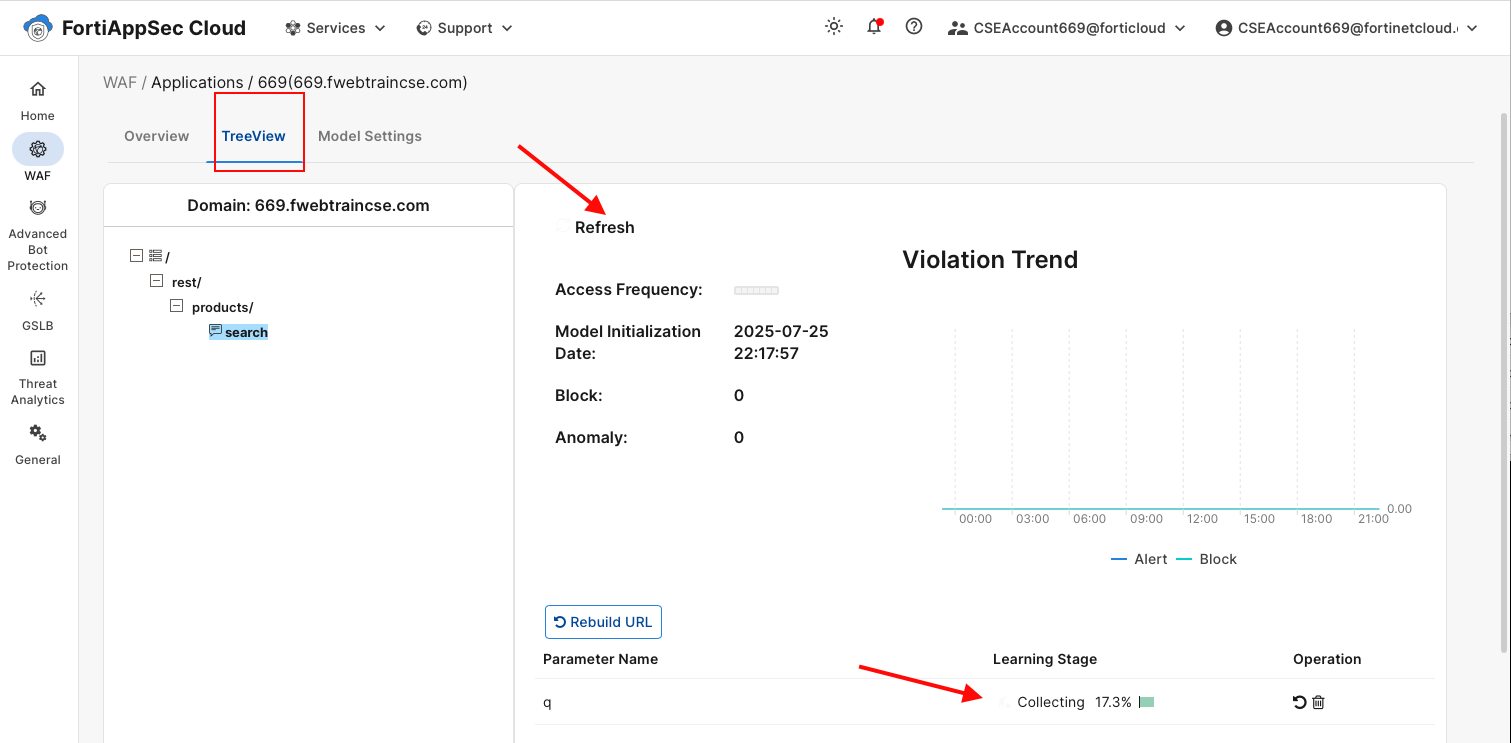The width and height of the screenshot is (1511, 743).
Task: Click the FortiAppSec Cloud logo icon
Action: pos(38,28)
